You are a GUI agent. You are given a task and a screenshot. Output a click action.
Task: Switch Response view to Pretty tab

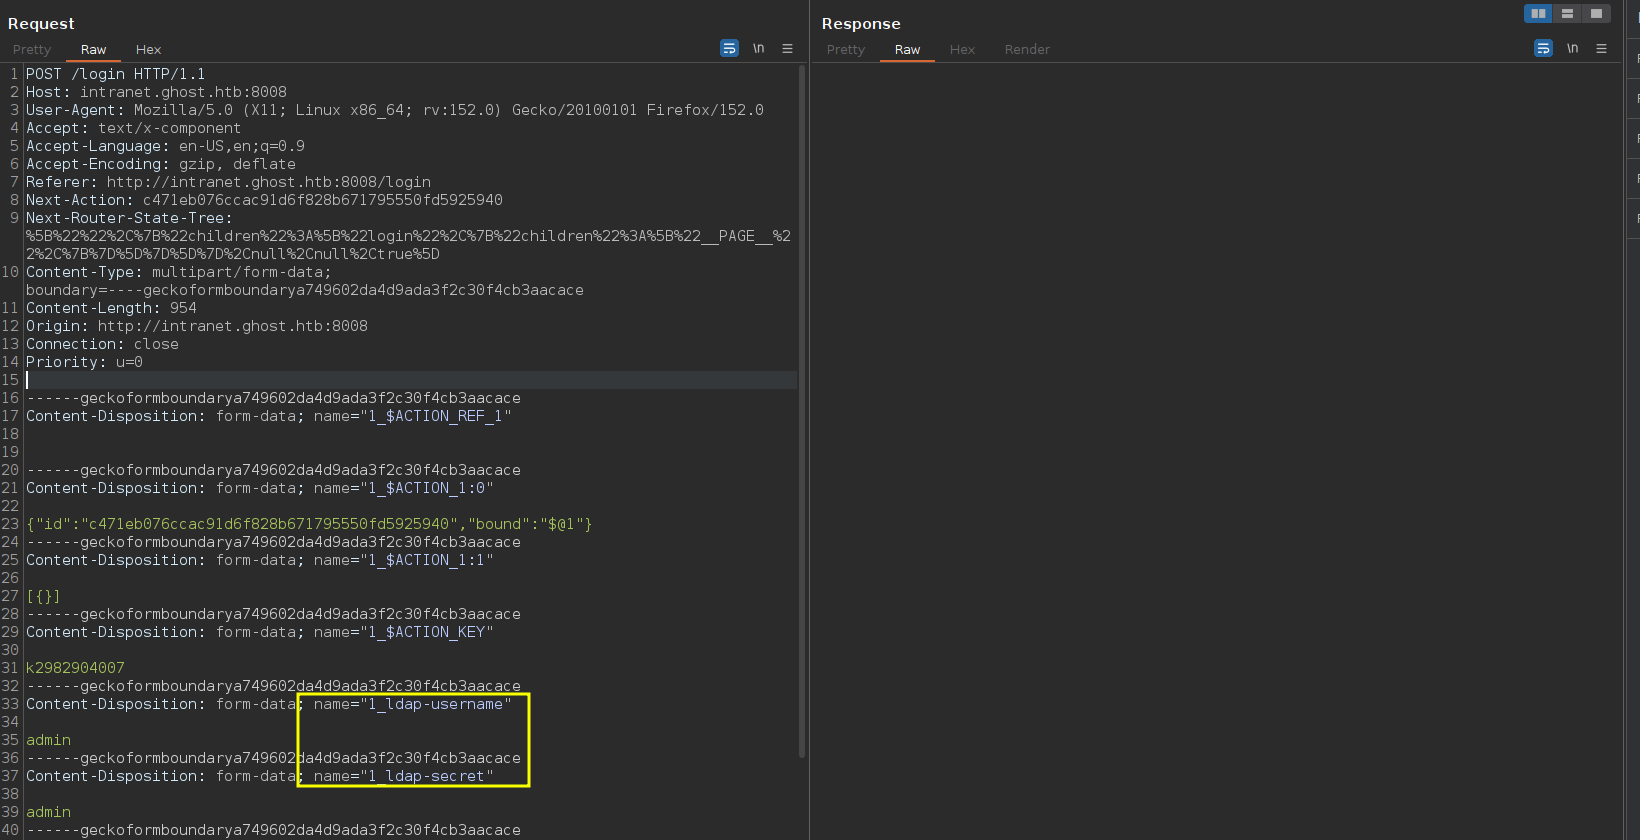click(x=846, y=49)
